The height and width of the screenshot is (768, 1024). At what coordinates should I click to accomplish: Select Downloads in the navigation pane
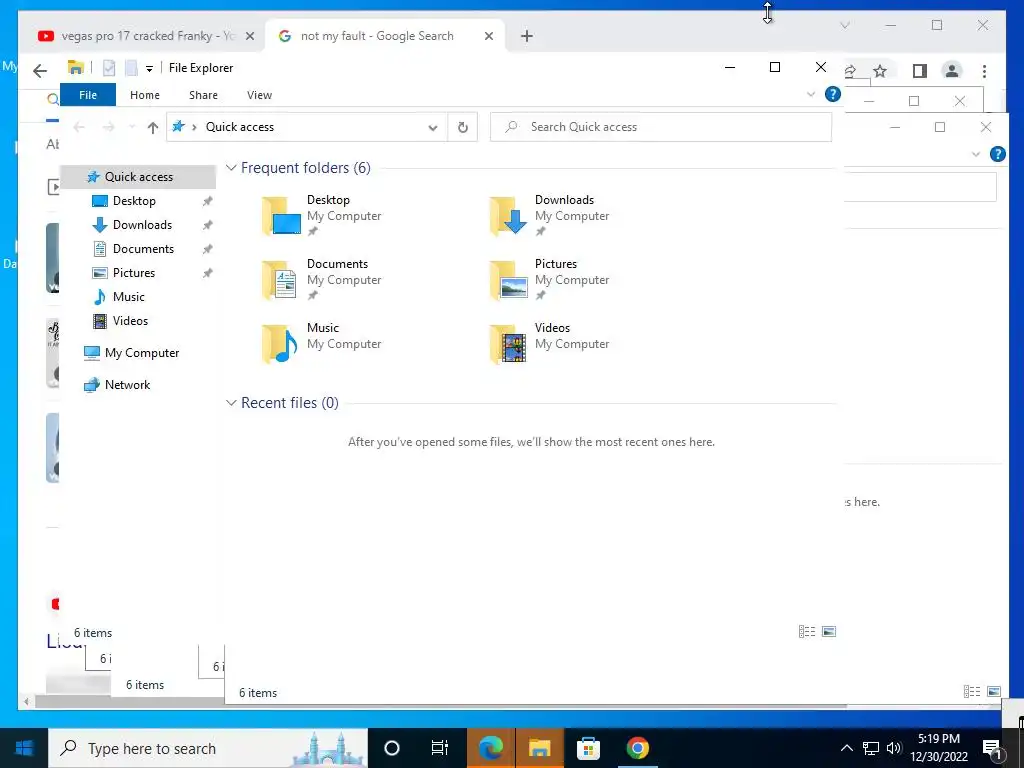coord(142,225)
